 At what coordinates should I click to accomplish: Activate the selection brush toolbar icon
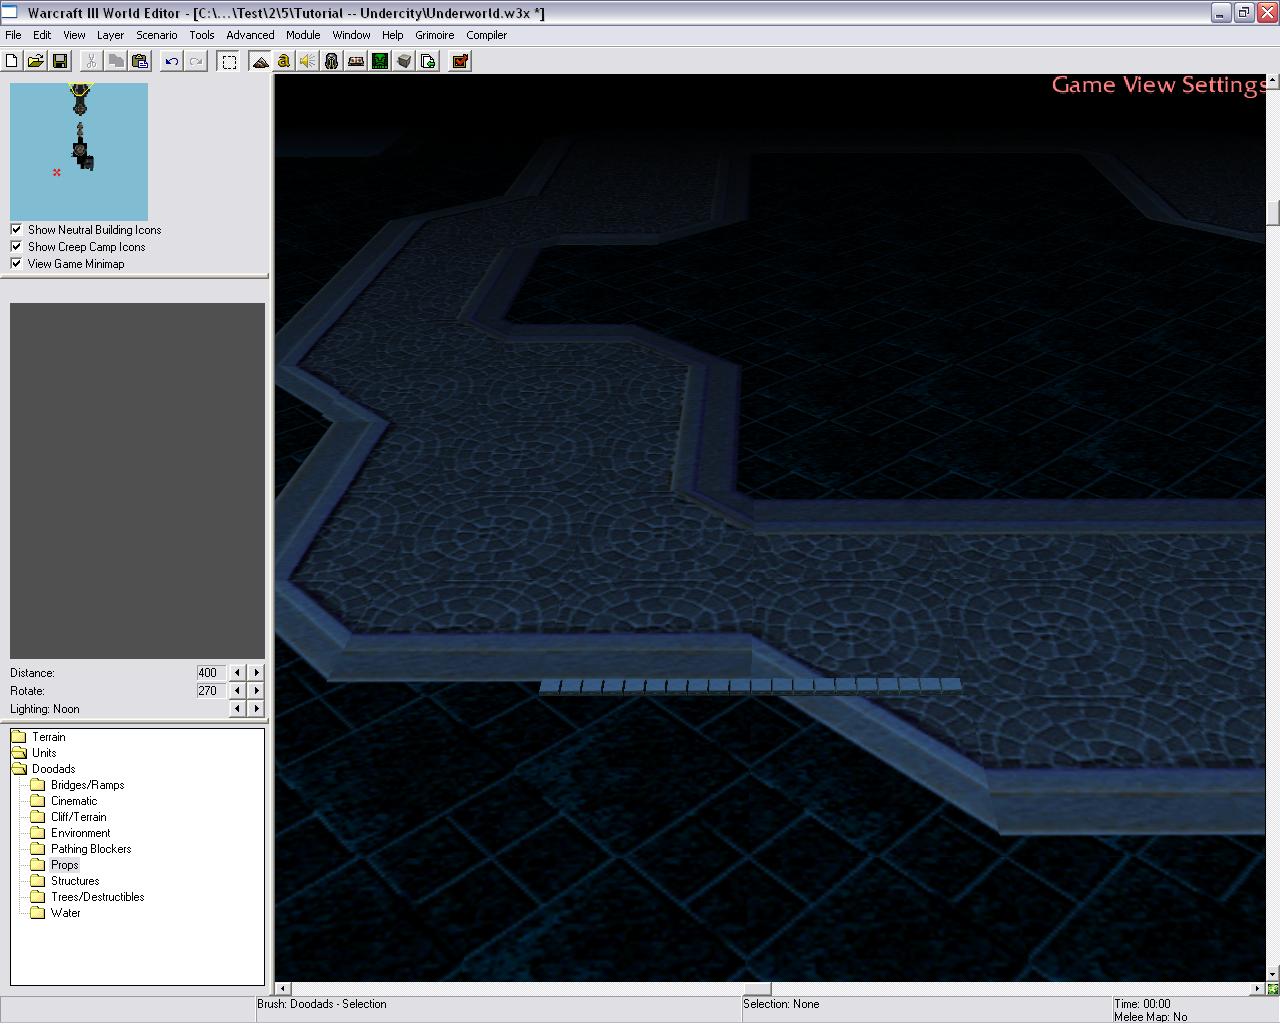(x=229, y=61)
